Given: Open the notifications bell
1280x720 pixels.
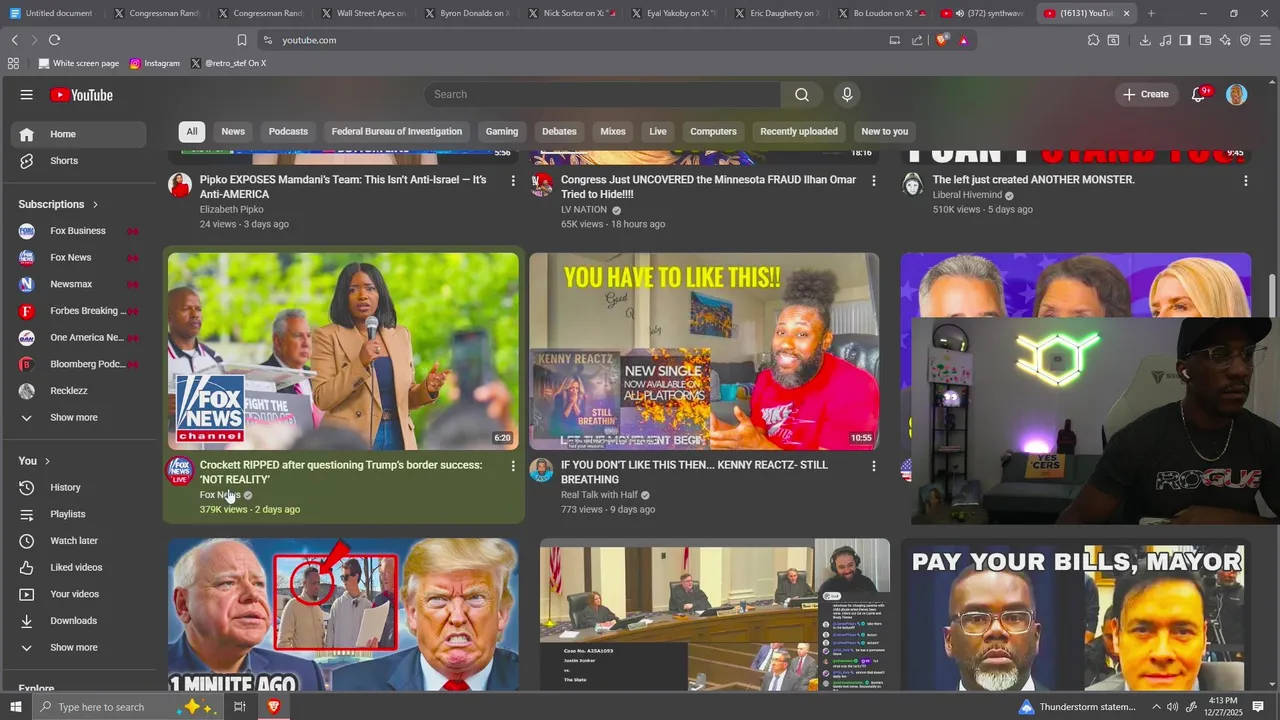Looking at the screenshot, I should pyautogui.click(x=1199, y=94).
